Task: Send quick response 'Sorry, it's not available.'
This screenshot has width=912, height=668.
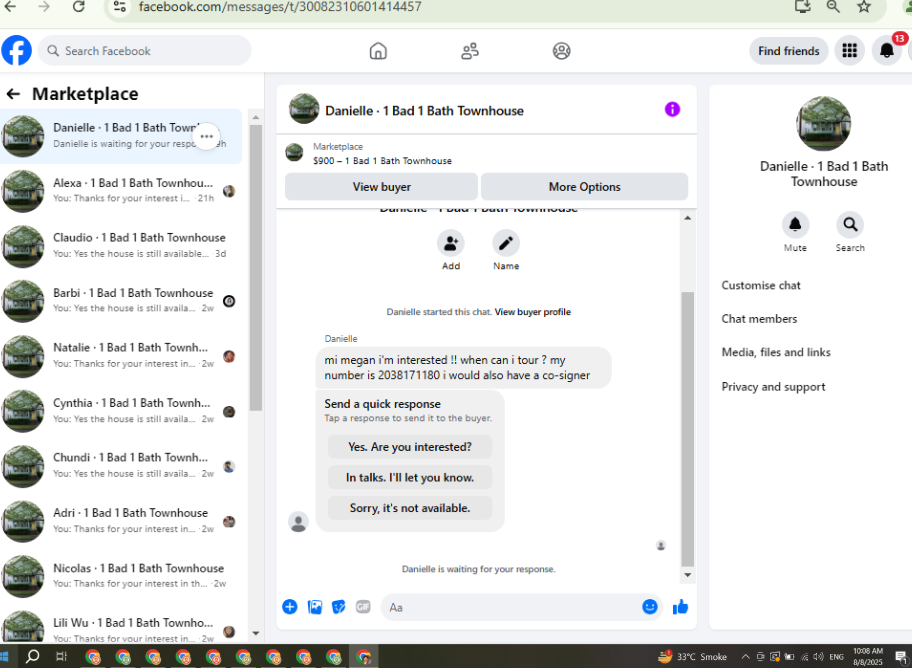Action: pyautogui.click(x=410, y=508)
